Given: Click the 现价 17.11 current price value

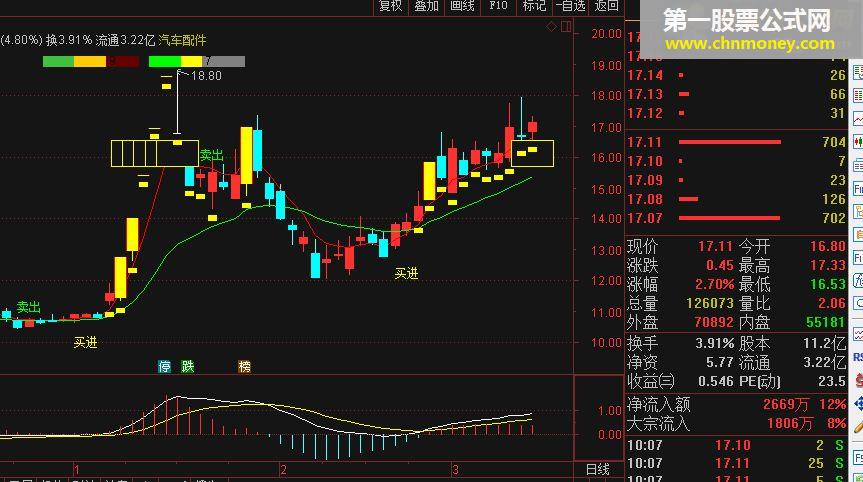Looking at the screenshot, I should click(x=715, y=246).
